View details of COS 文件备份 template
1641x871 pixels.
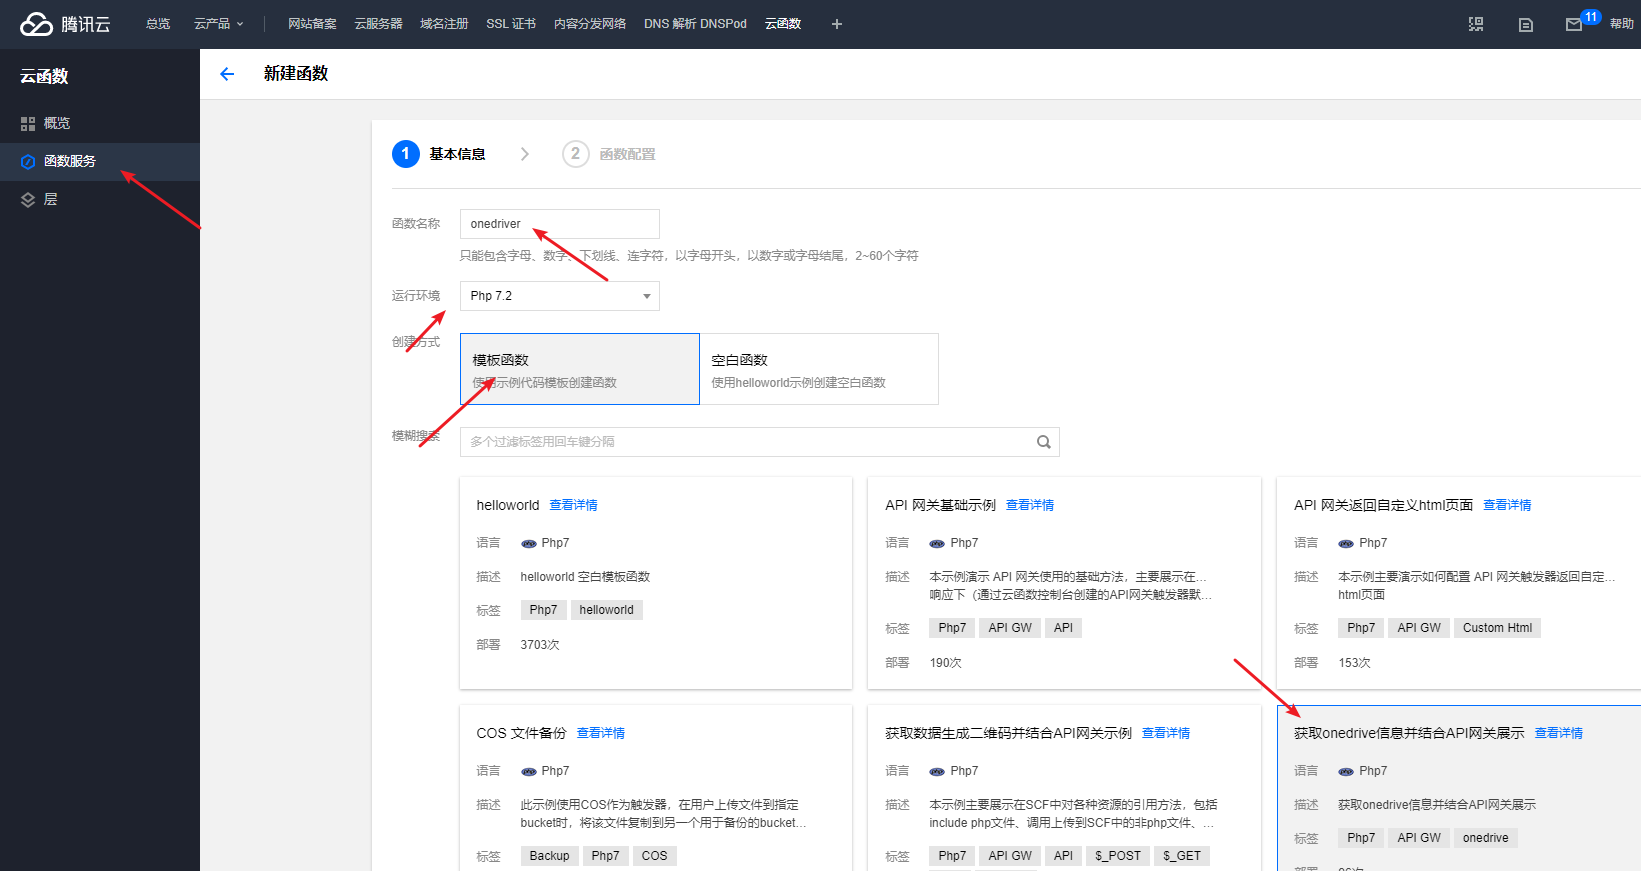[601, 734]
